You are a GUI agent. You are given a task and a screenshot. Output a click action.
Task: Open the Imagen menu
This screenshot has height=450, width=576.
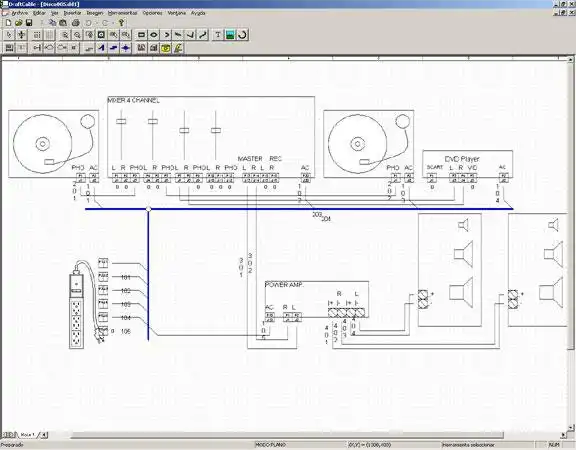pyautogui.click(x=95, y=13)
